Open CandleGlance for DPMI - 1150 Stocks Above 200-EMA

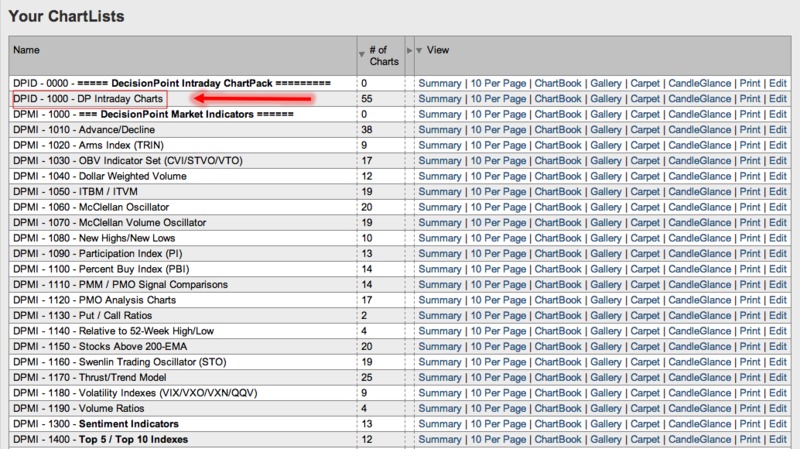click(x=699, y=346)
